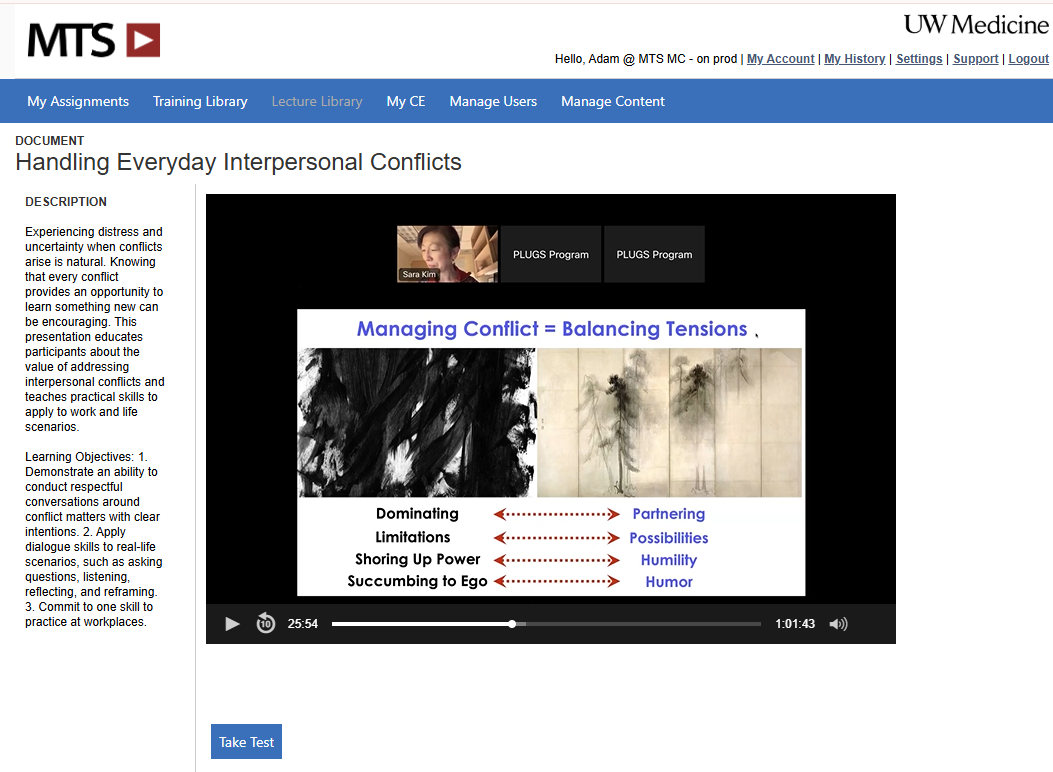
Task: View My History link
Action: (x=854, y=59)
